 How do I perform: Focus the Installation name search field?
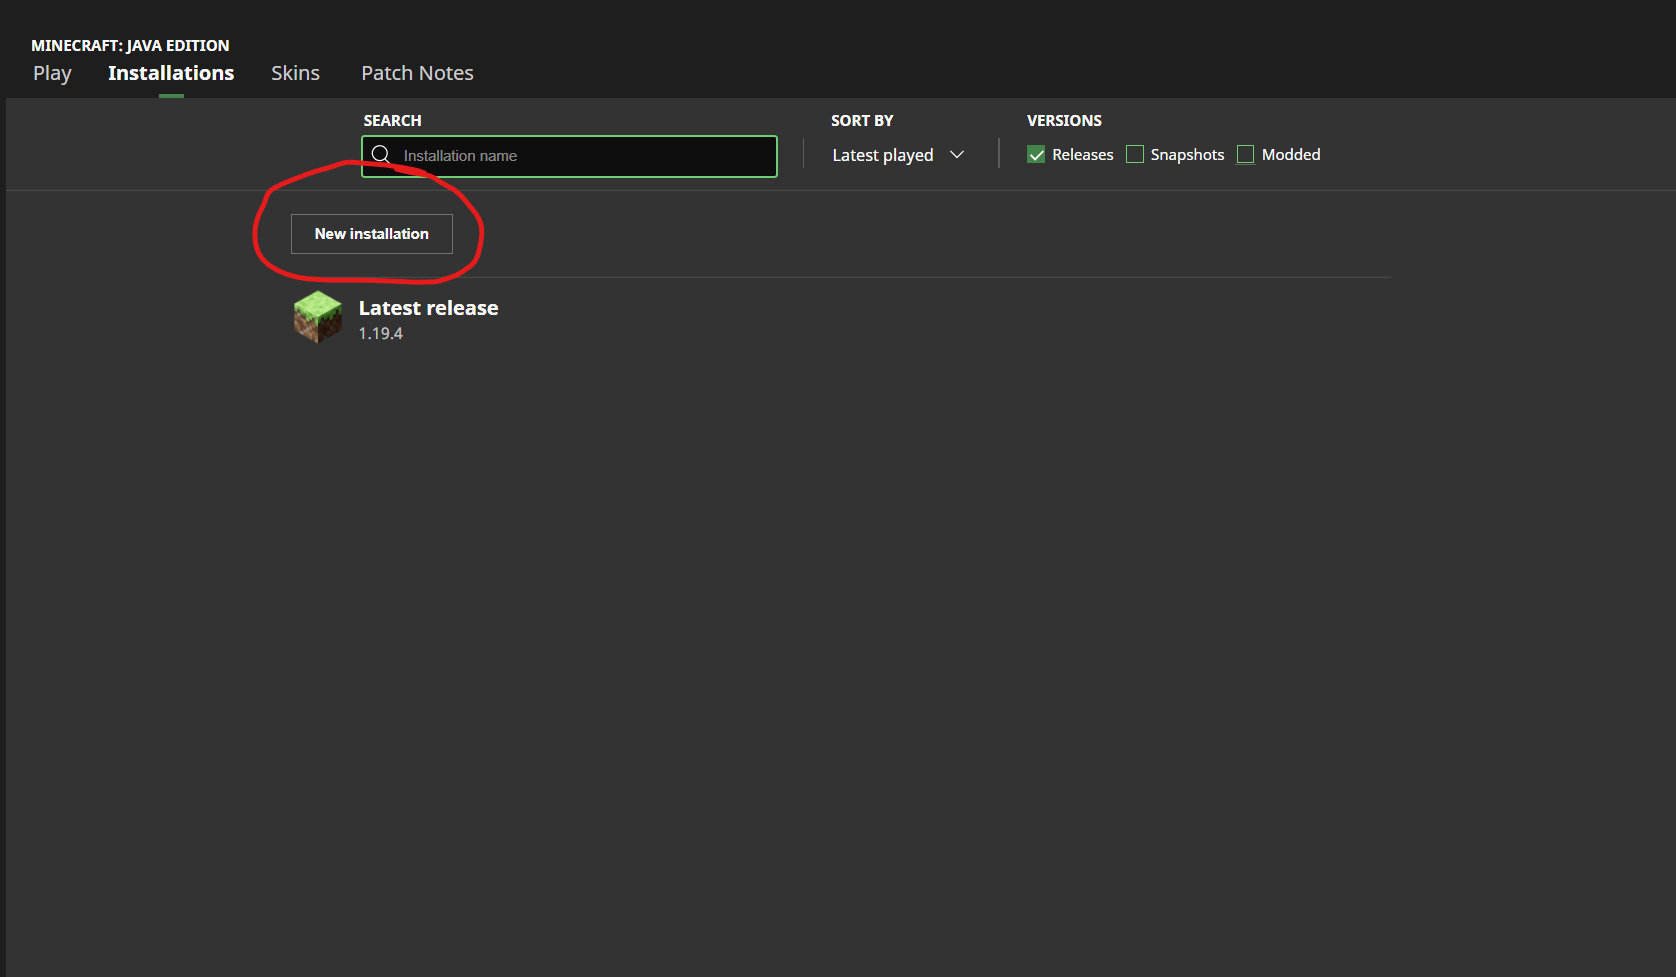click(x=569, y=156)
